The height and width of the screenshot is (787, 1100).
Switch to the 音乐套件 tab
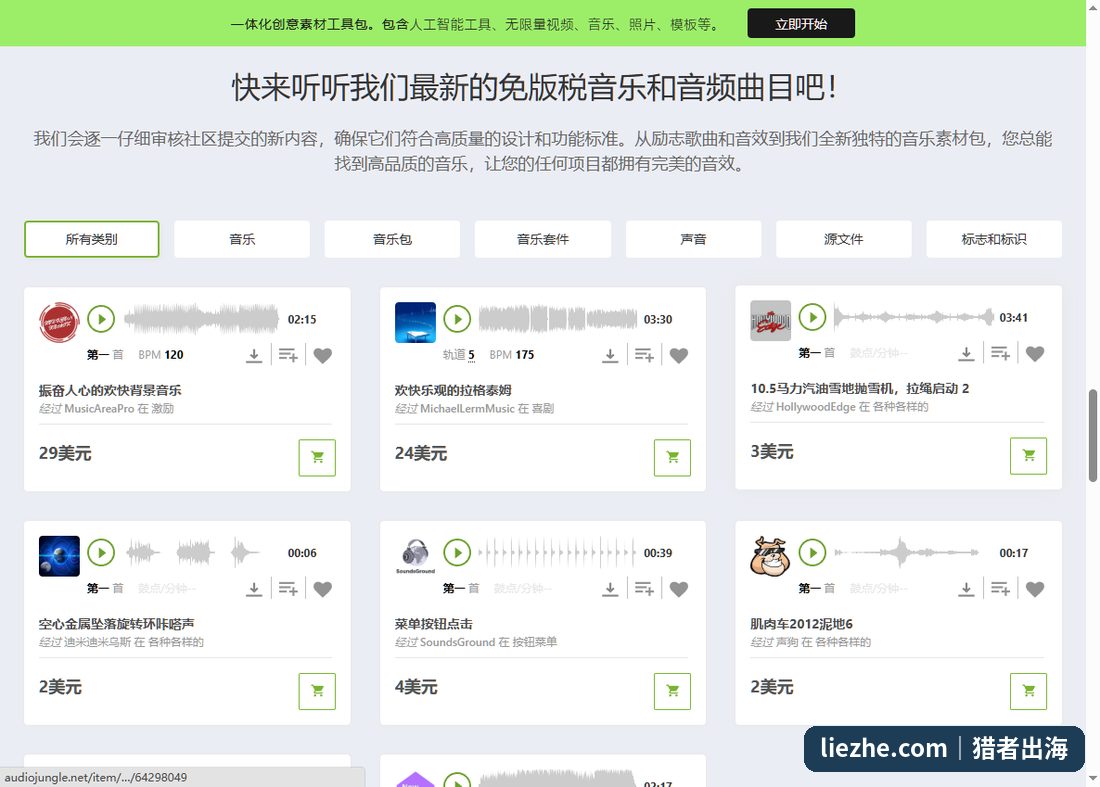coord(543,239)
